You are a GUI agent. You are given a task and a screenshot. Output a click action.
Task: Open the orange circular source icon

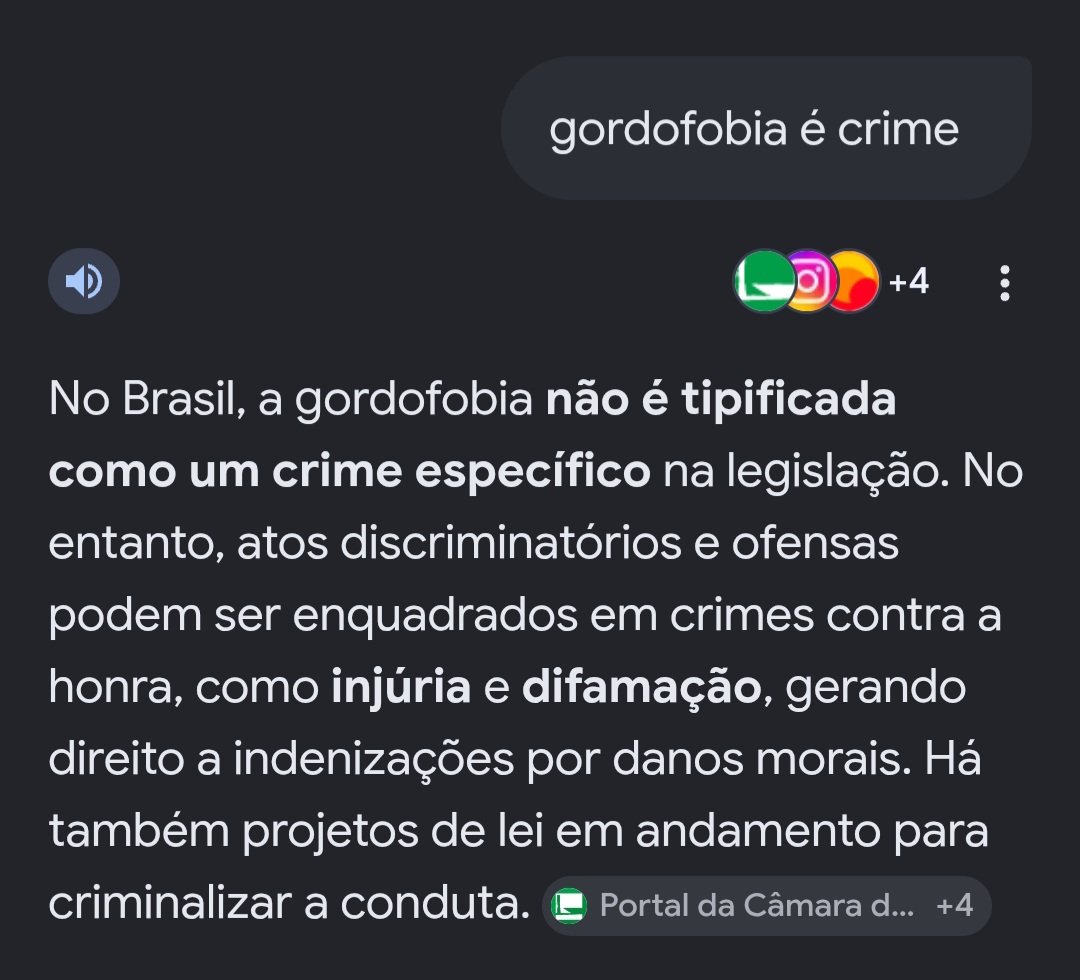(854, 281)
